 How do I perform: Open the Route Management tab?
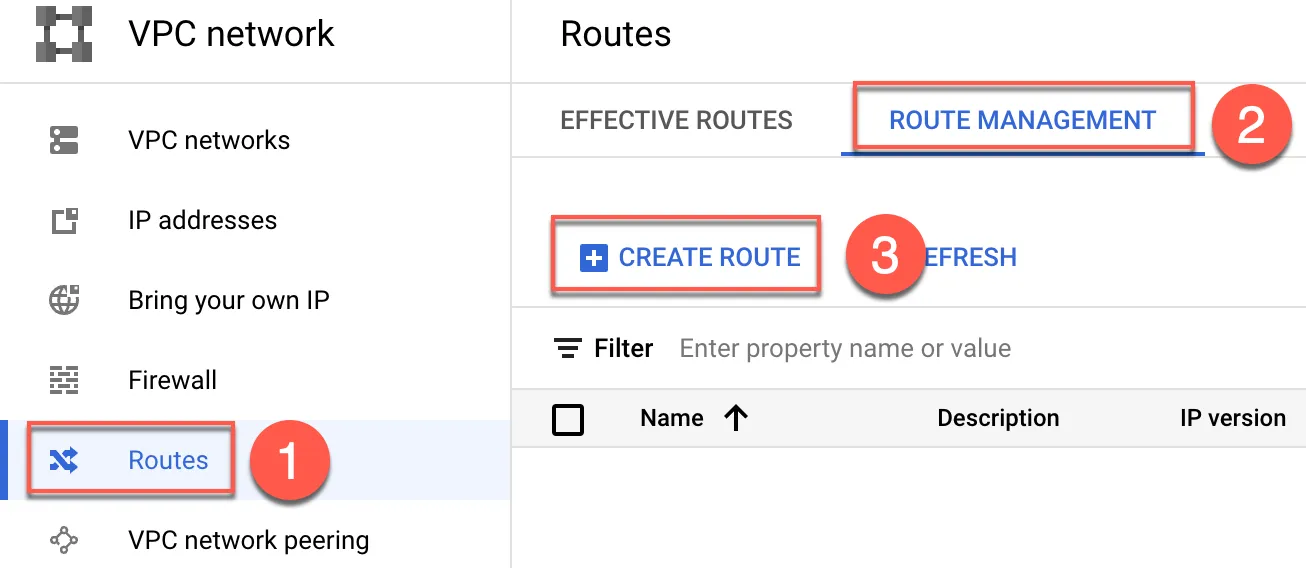[1022, 121]
